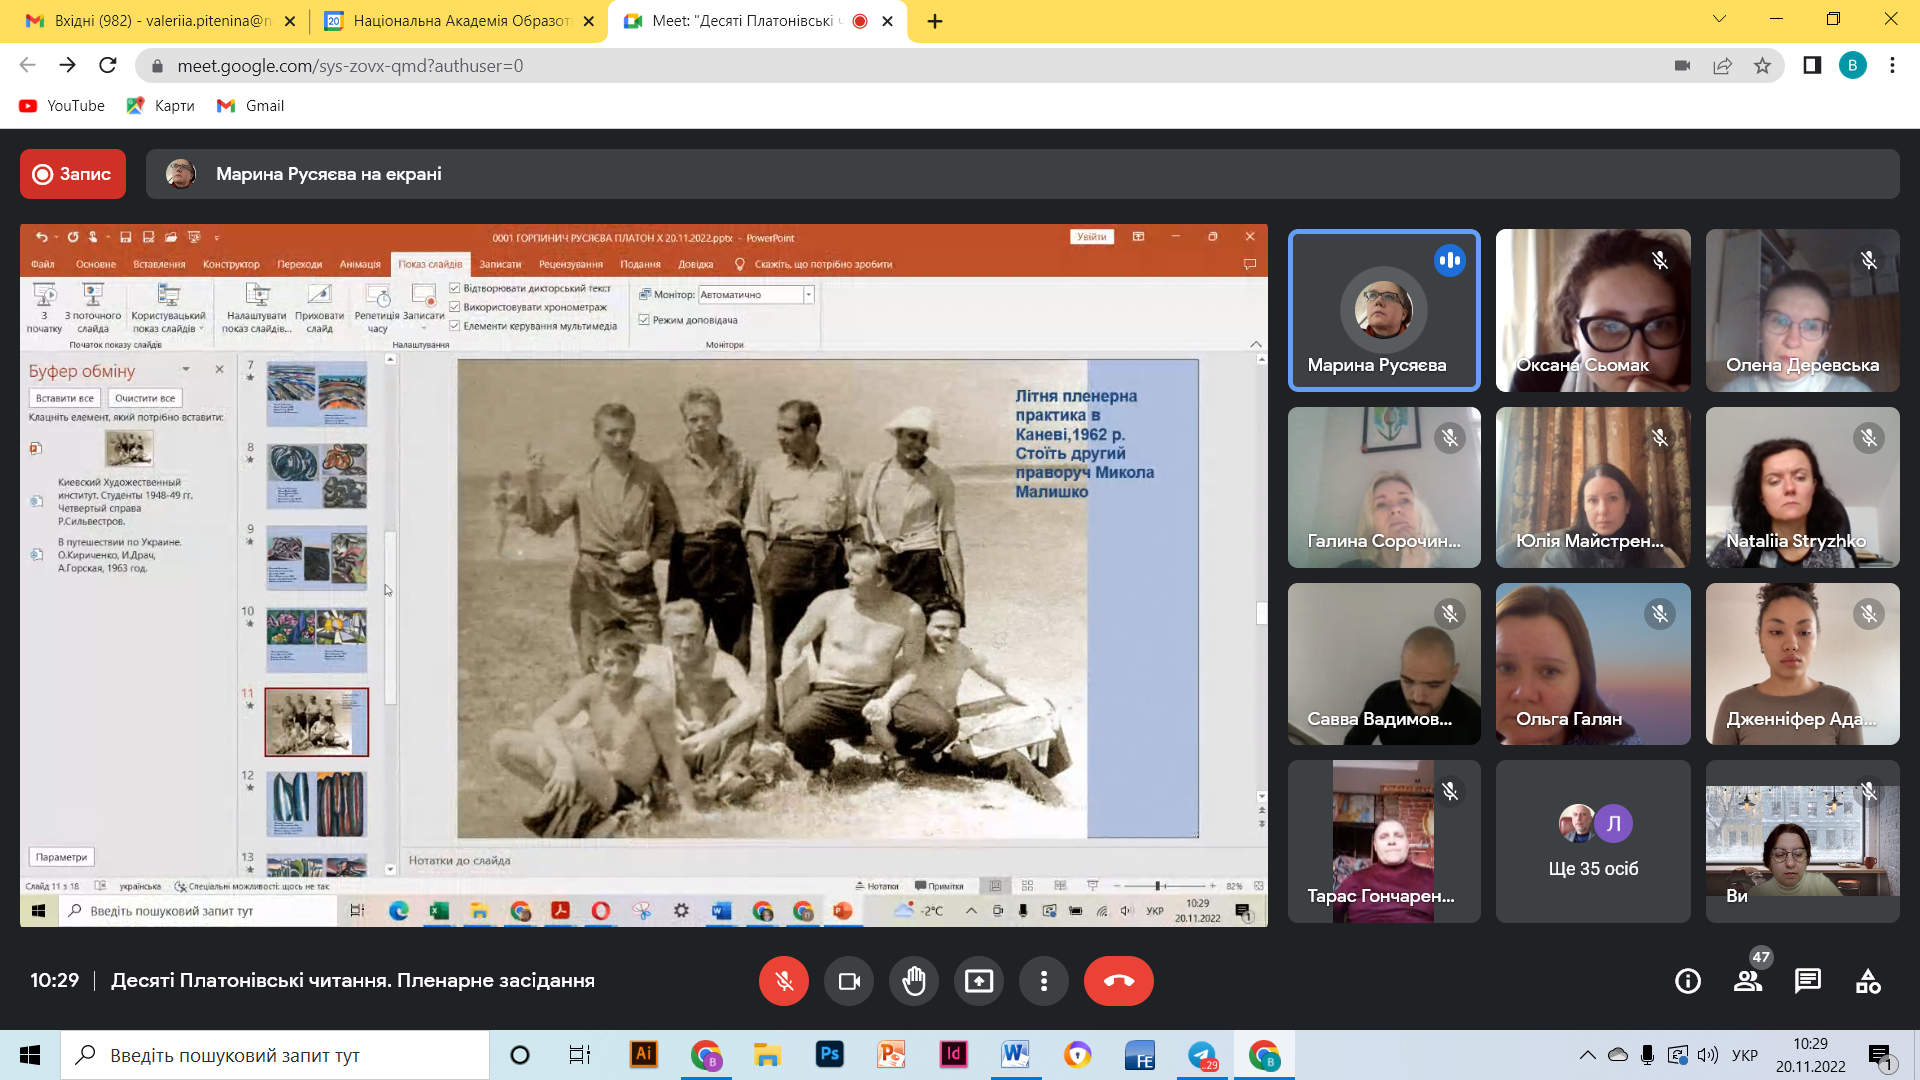
Task: Open Ще 35 осіб participants tile
Action: [x=1593, y=841]
